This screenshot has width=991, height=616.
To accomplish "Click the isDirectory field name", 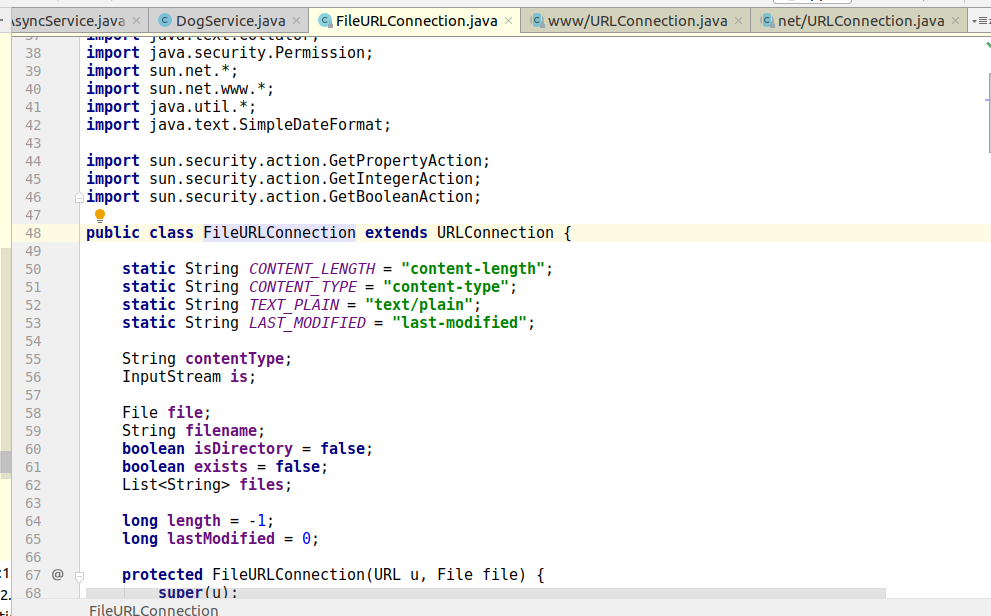I will coord(243,449).
